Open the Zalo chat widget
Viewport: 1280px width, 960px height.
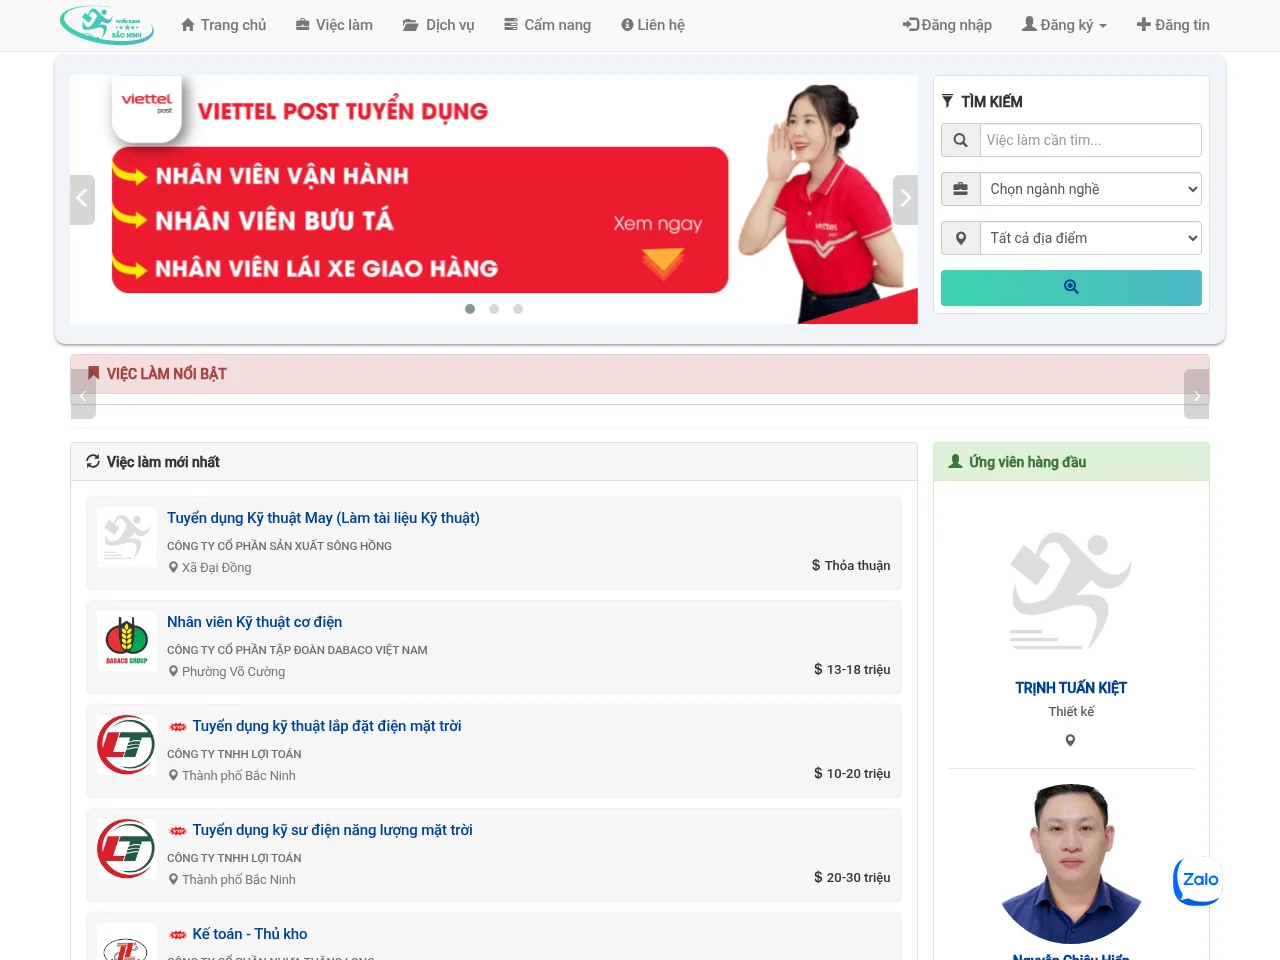click(x=1198, y=880)
